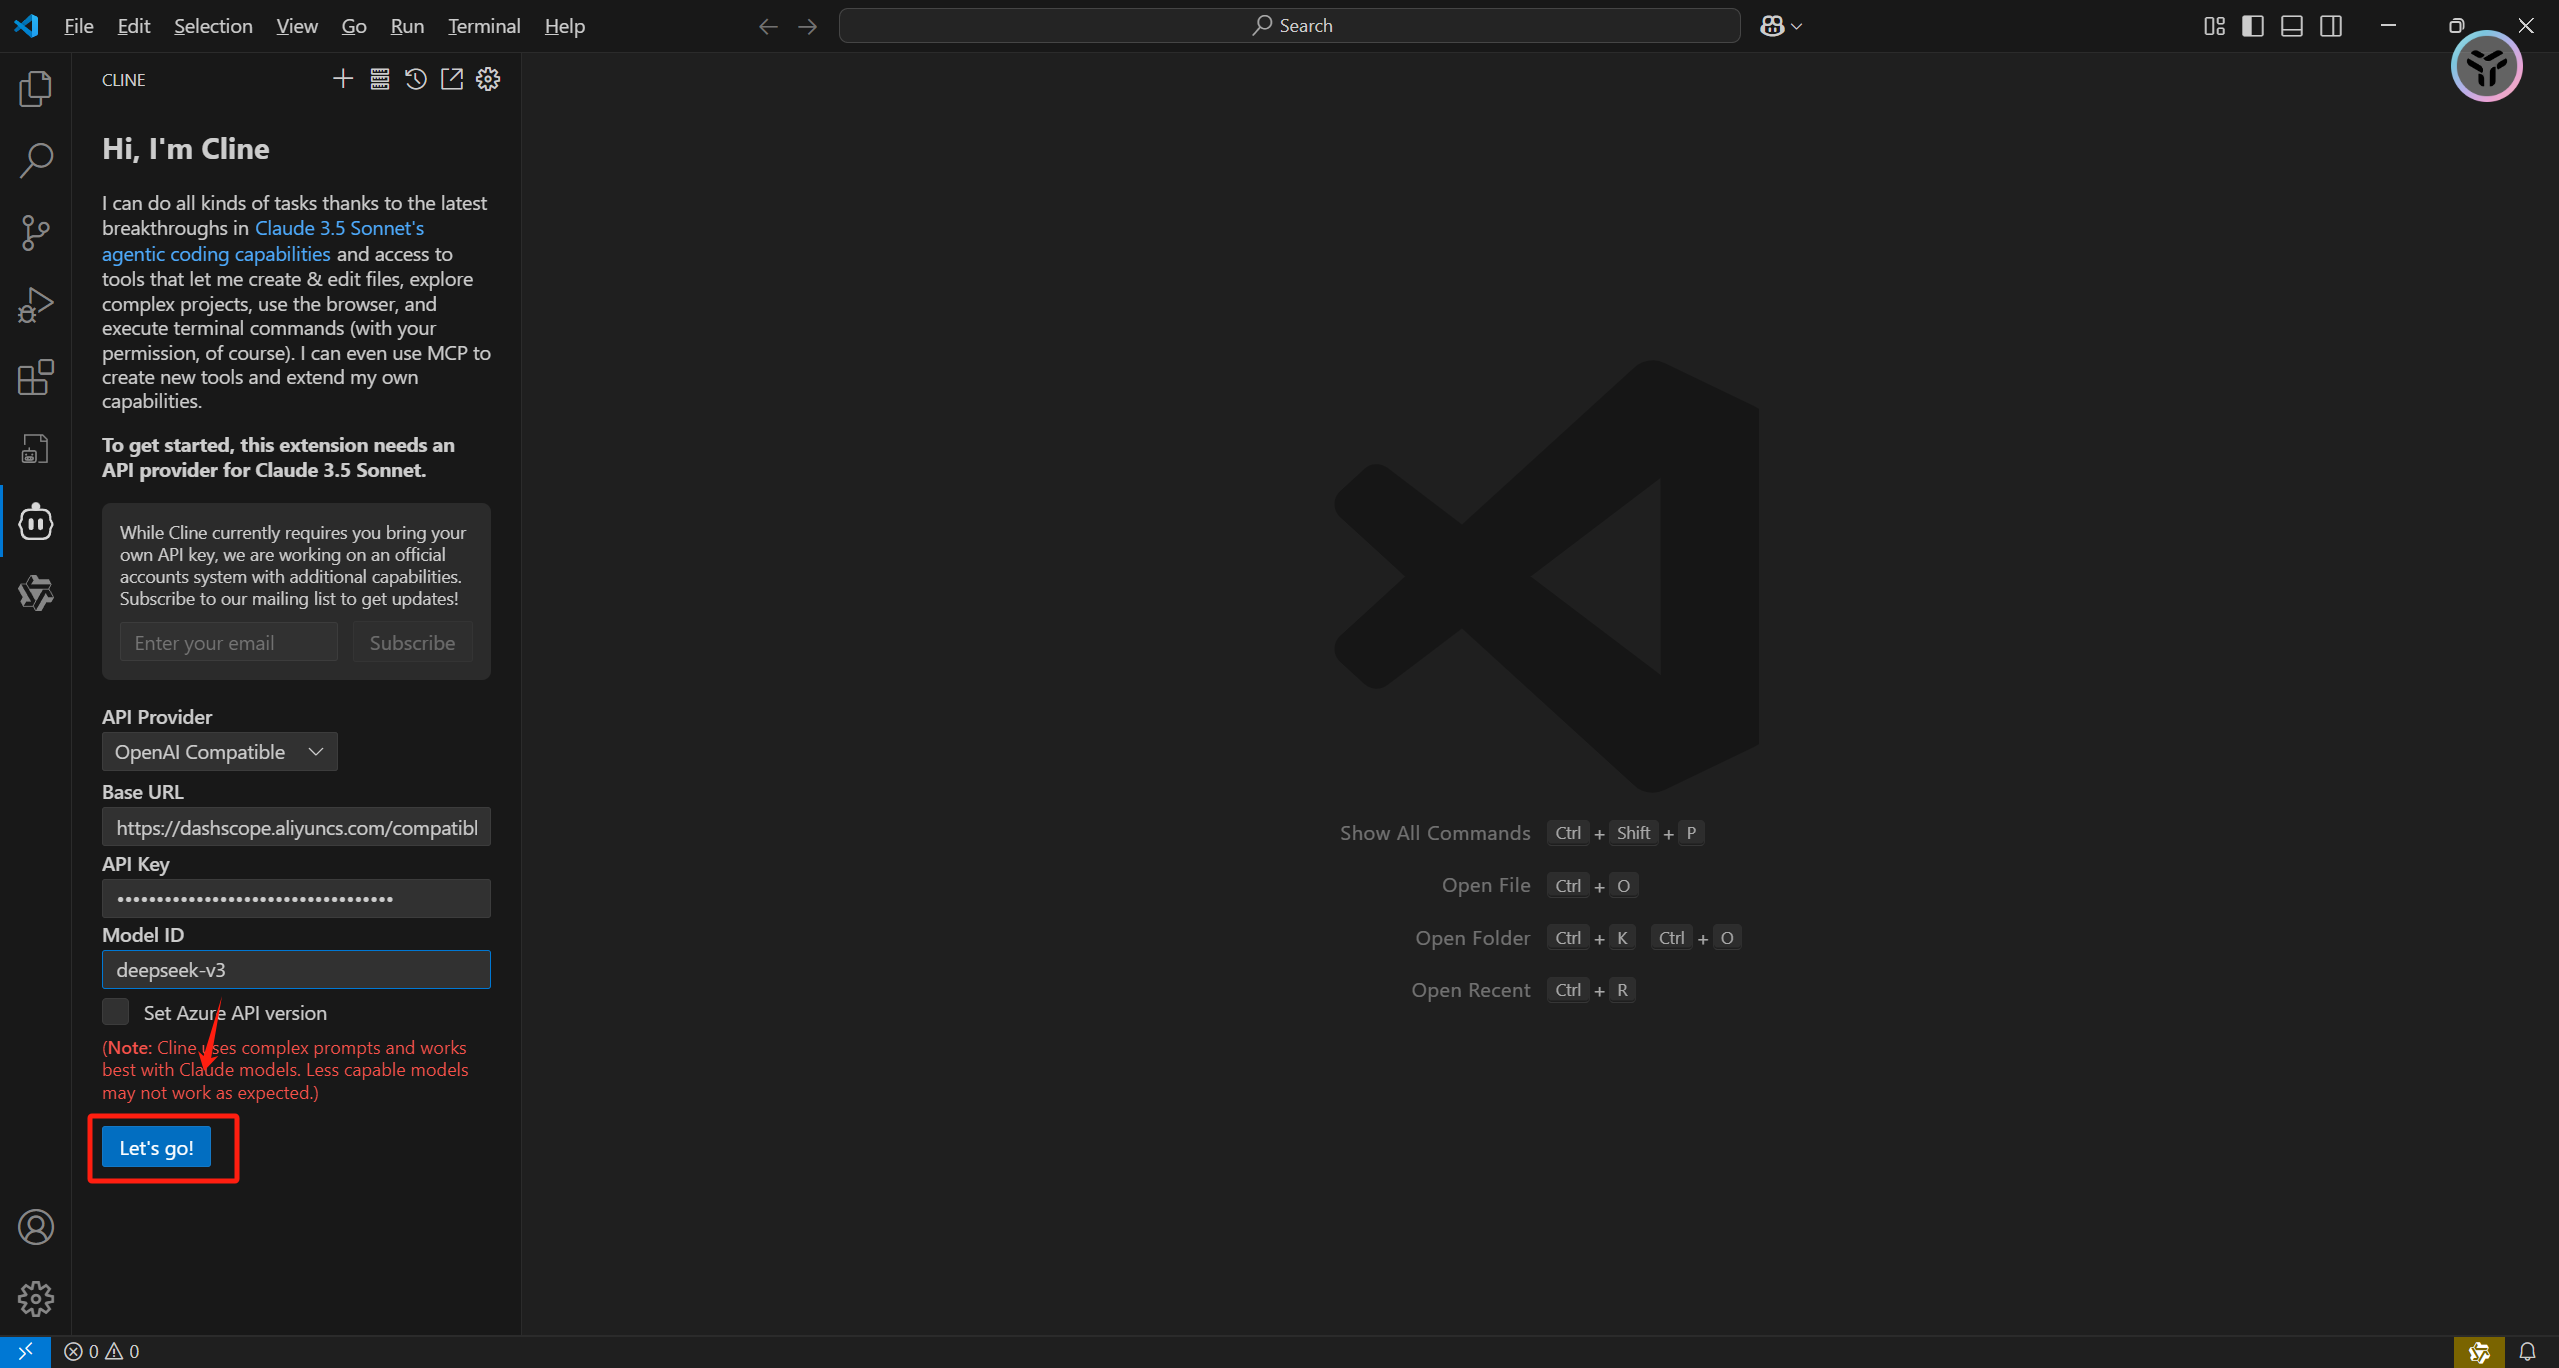
Task: Open the Extensions view
Action: (35, 377)
